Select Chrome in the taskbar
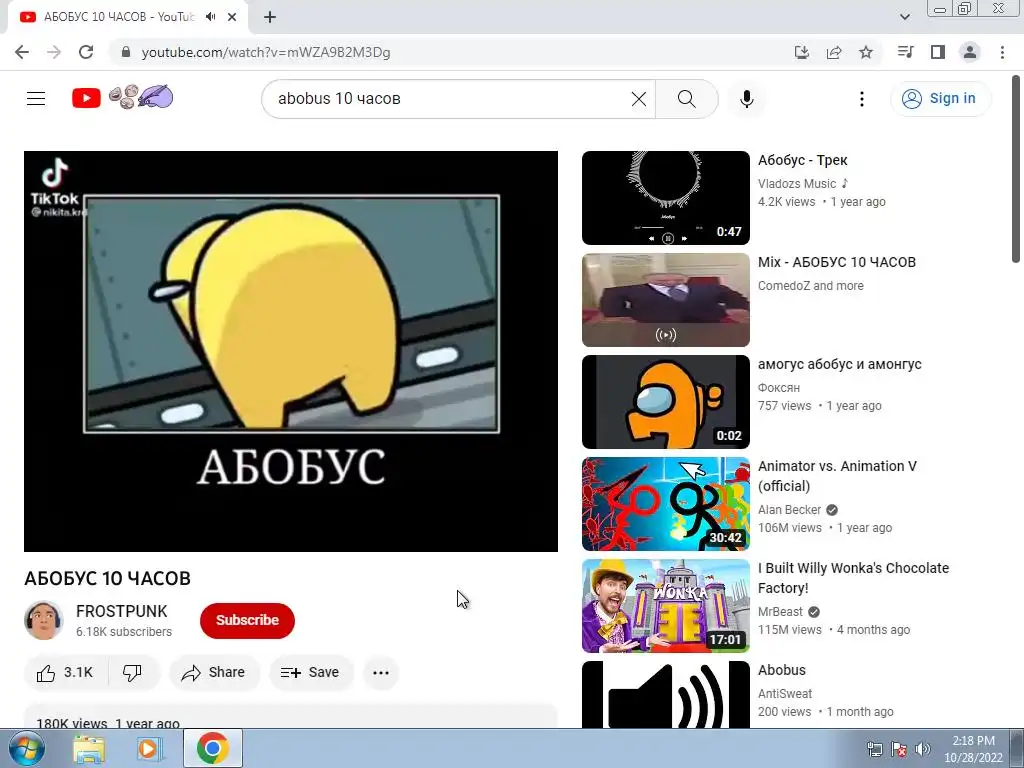Viewport: 1024px width, 768px height. 212,748
